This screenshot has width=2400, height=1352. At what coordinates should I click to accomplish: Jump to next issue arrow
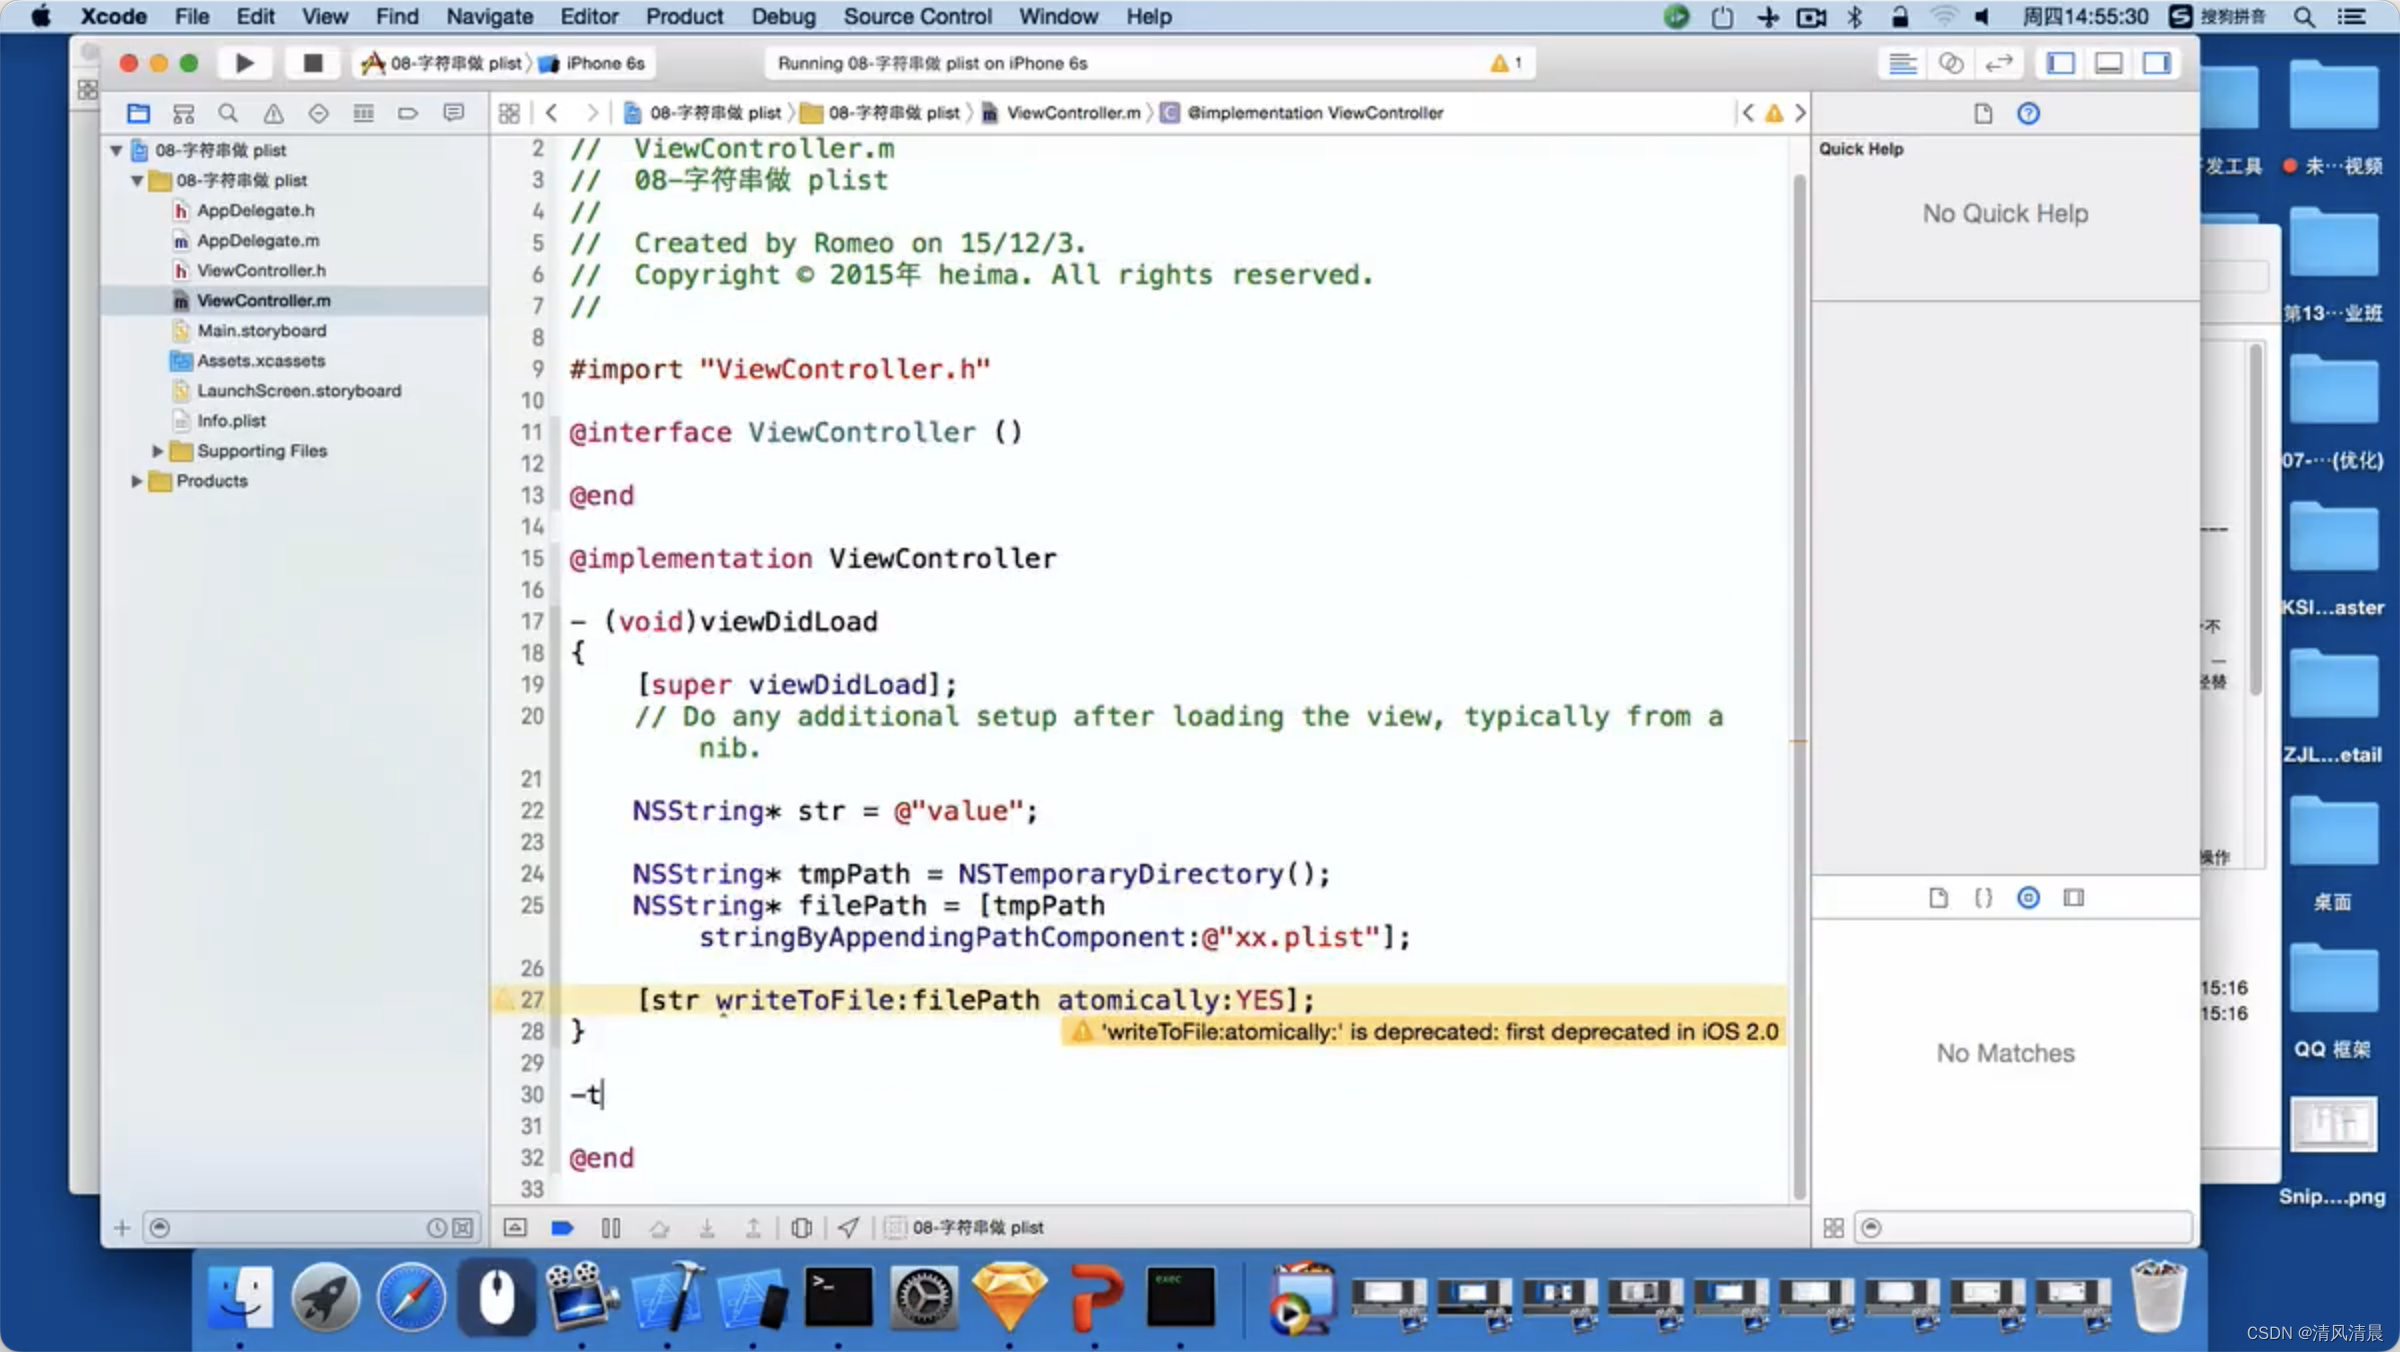1800,113
